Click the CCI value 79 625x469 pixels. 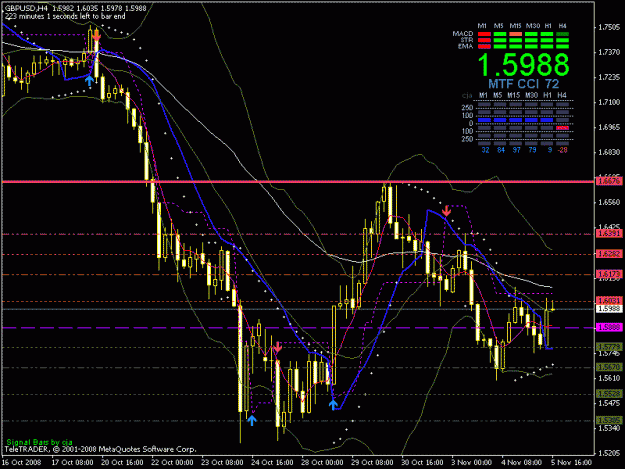(532, 150)
